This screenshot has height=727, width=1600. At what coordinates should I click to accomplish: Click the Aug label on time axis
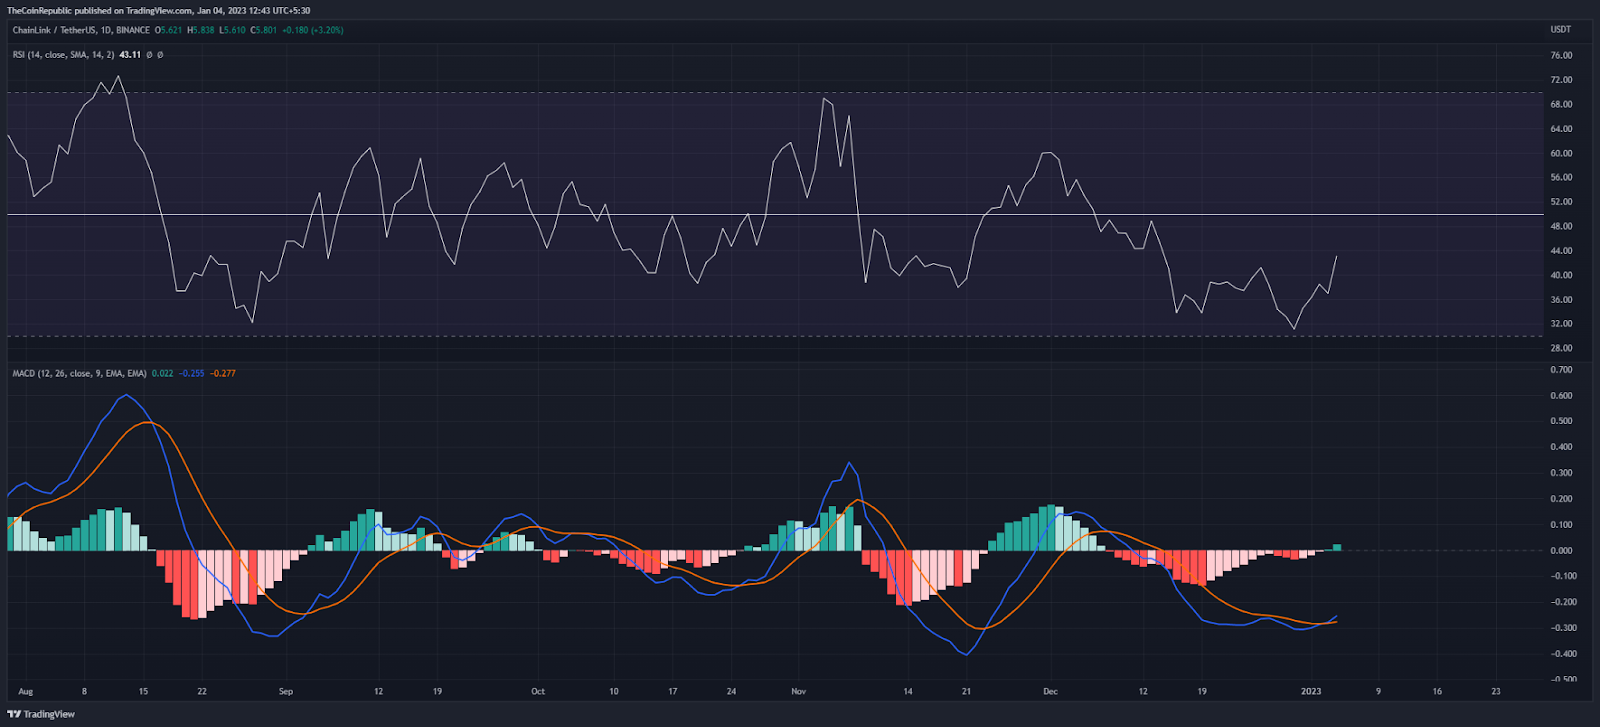pyautogui.click(x=25, y=692)
